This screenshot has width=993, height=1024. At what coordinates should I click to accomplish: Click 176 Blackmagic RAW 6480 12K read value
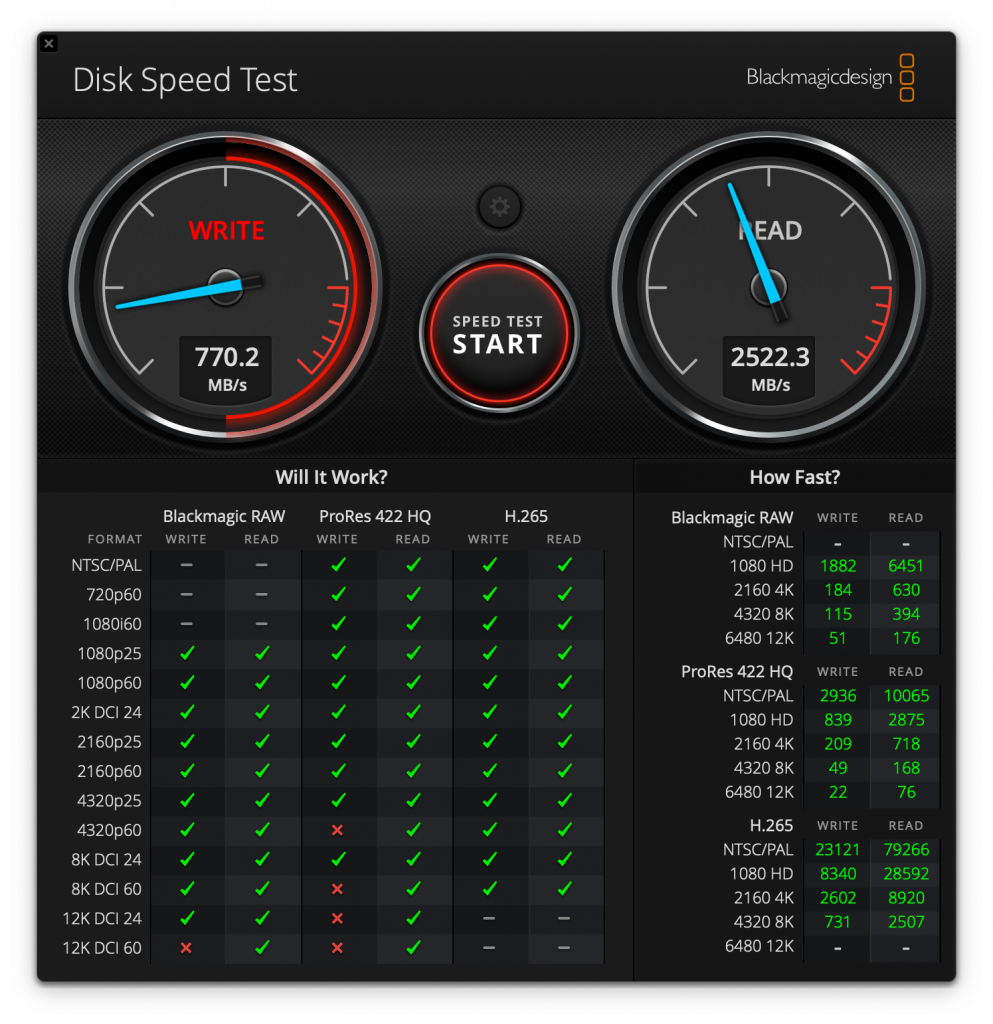(x=906, y=638)
